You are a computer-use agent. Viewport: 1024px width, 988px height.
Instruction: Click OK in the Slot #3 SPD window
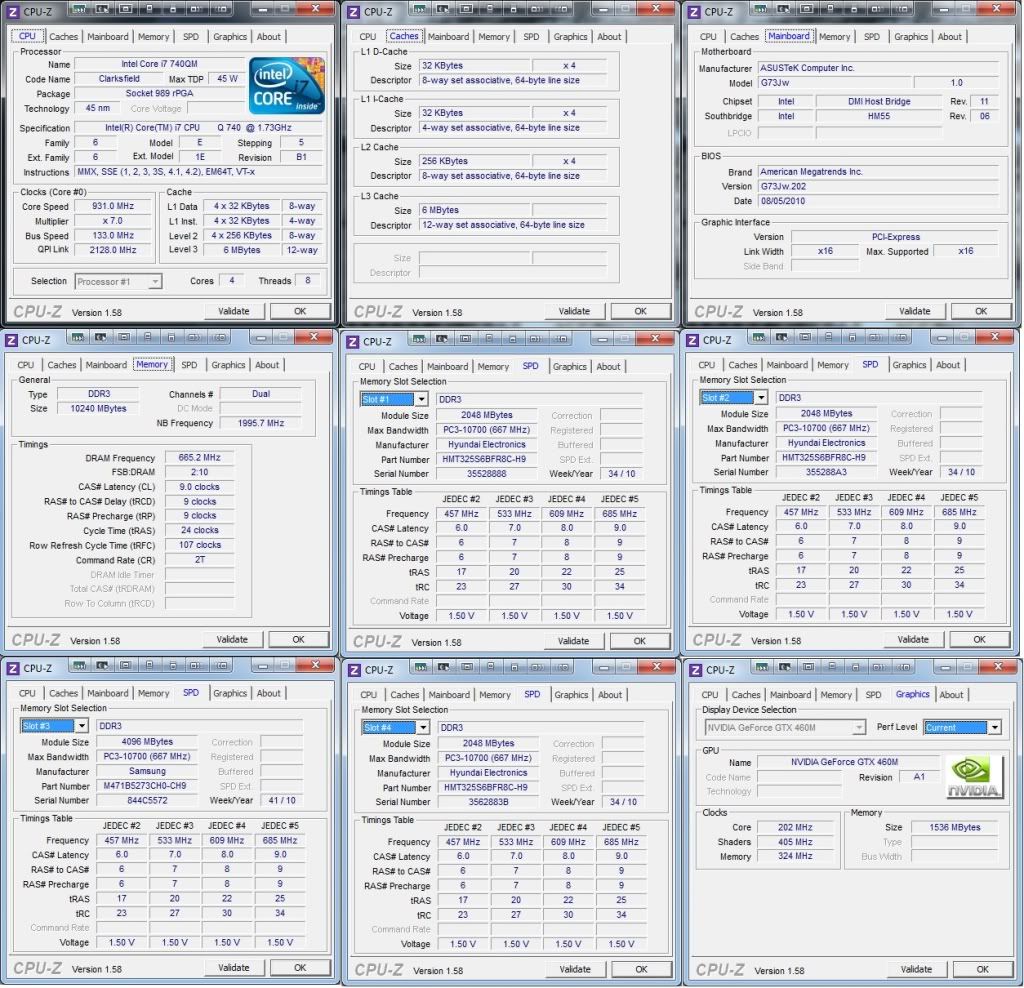tap(300, 967)
